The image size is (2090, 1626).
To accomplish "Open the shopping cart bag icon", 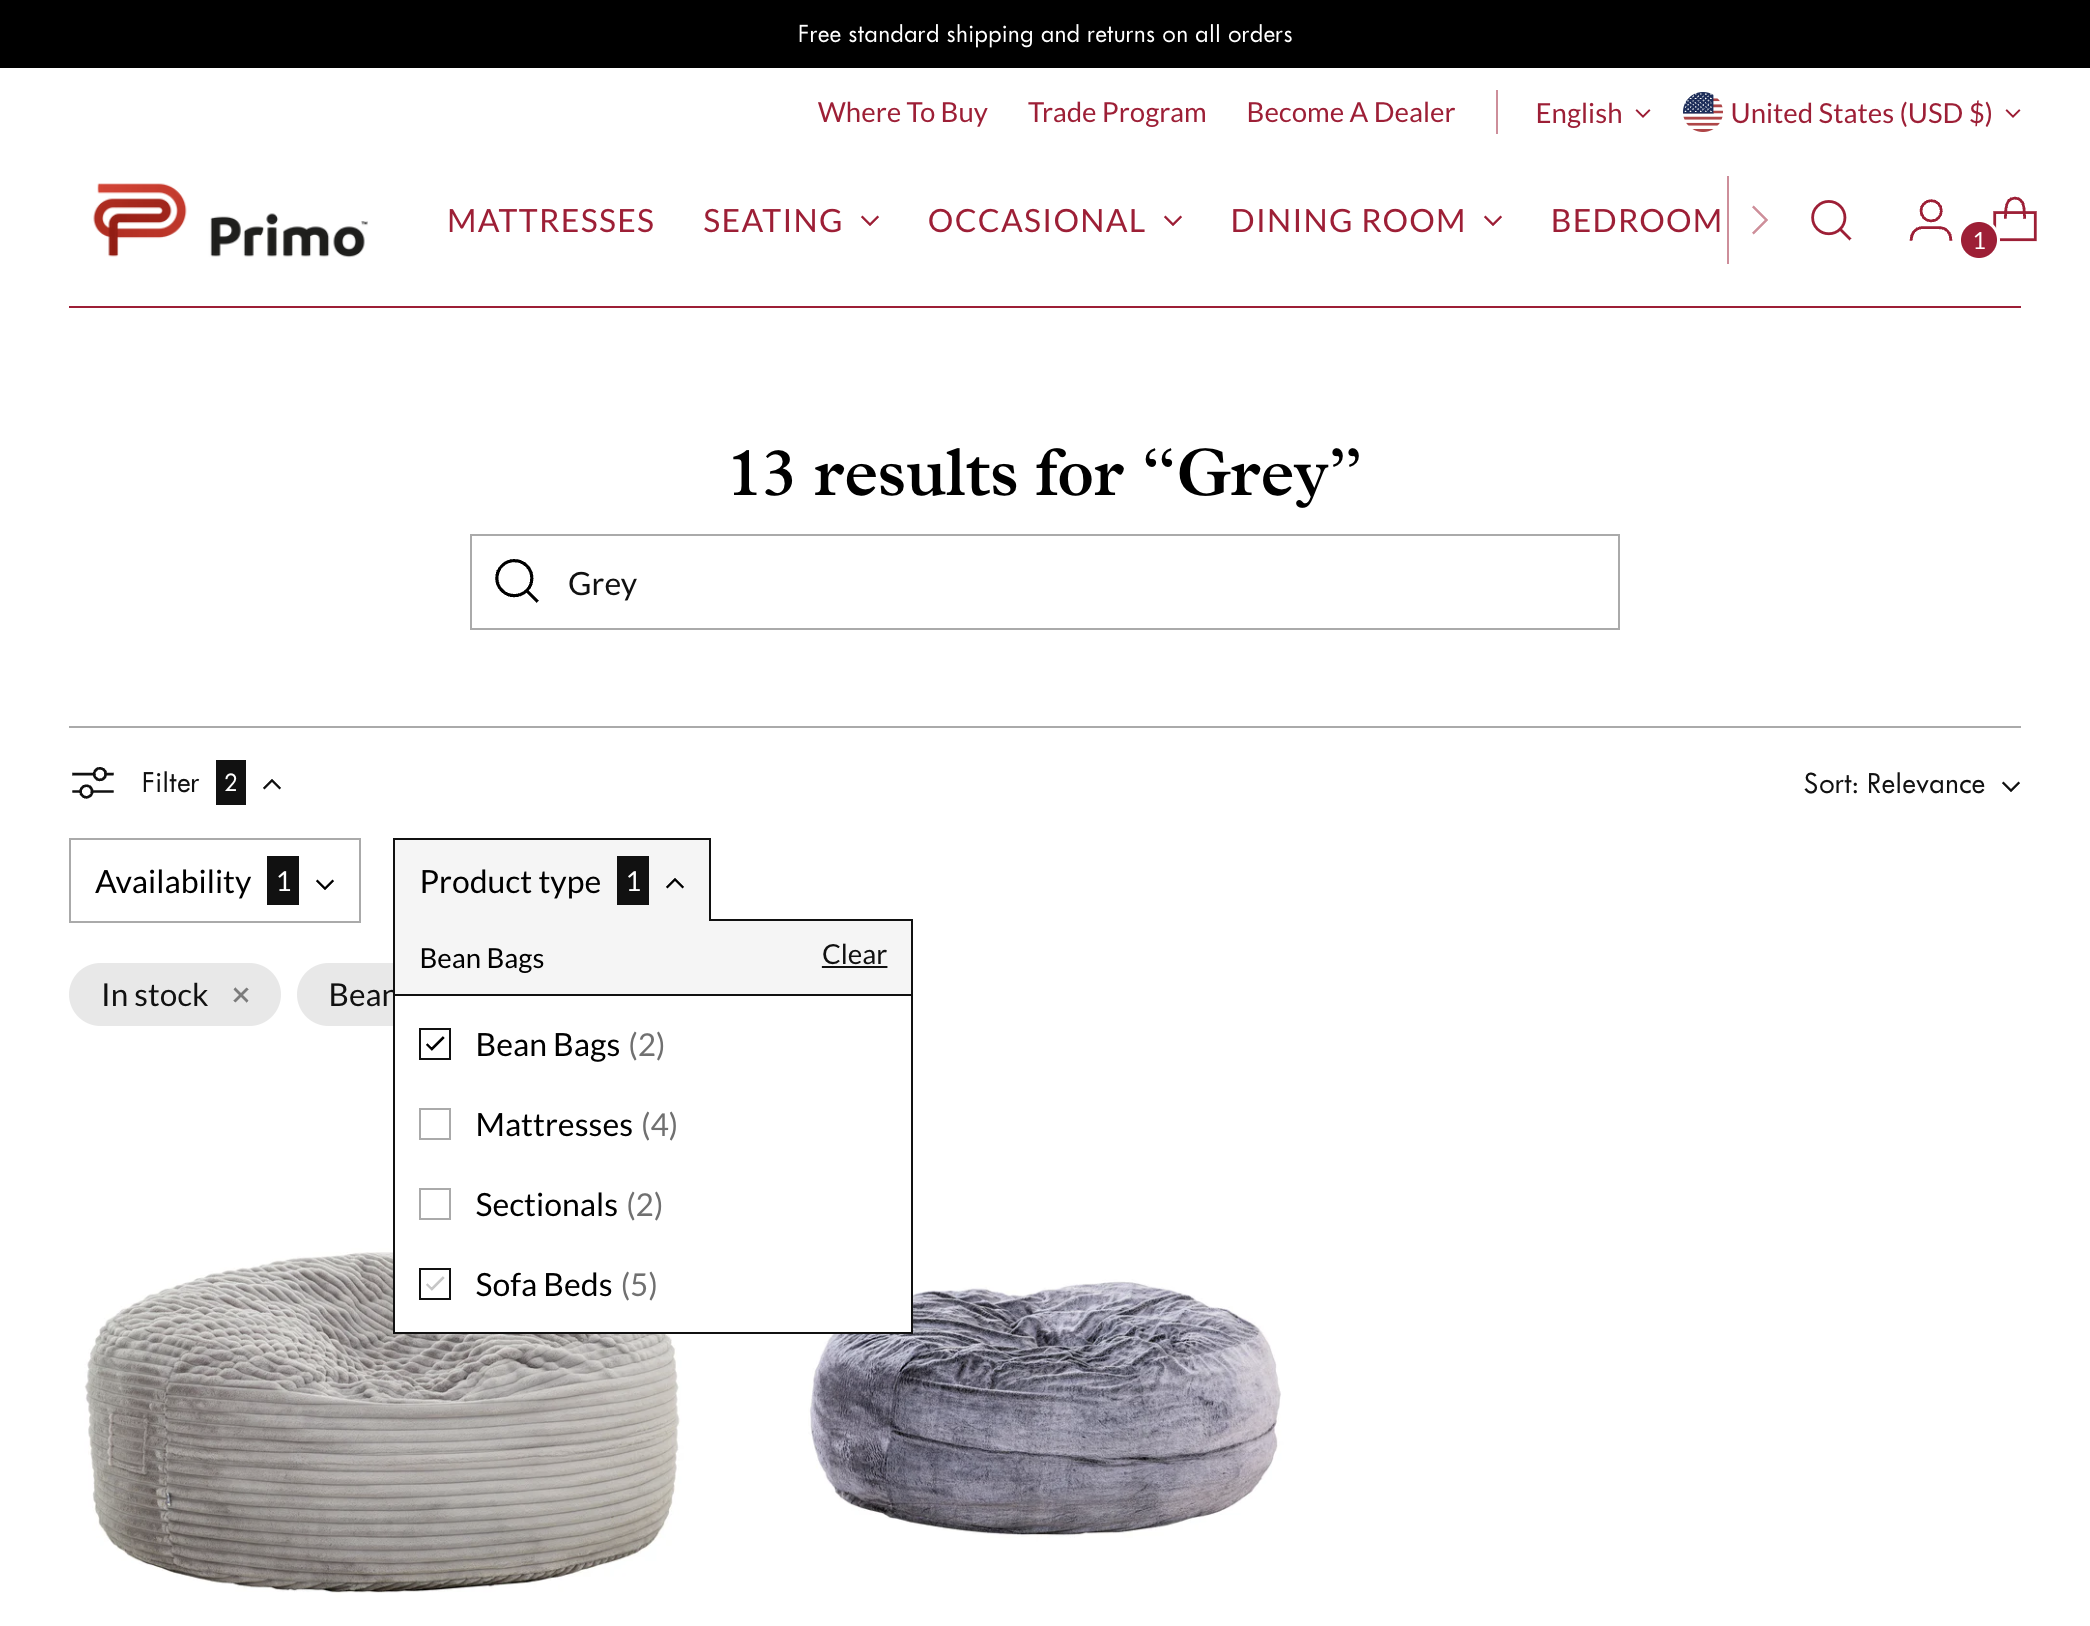I will click(2015, 219).
